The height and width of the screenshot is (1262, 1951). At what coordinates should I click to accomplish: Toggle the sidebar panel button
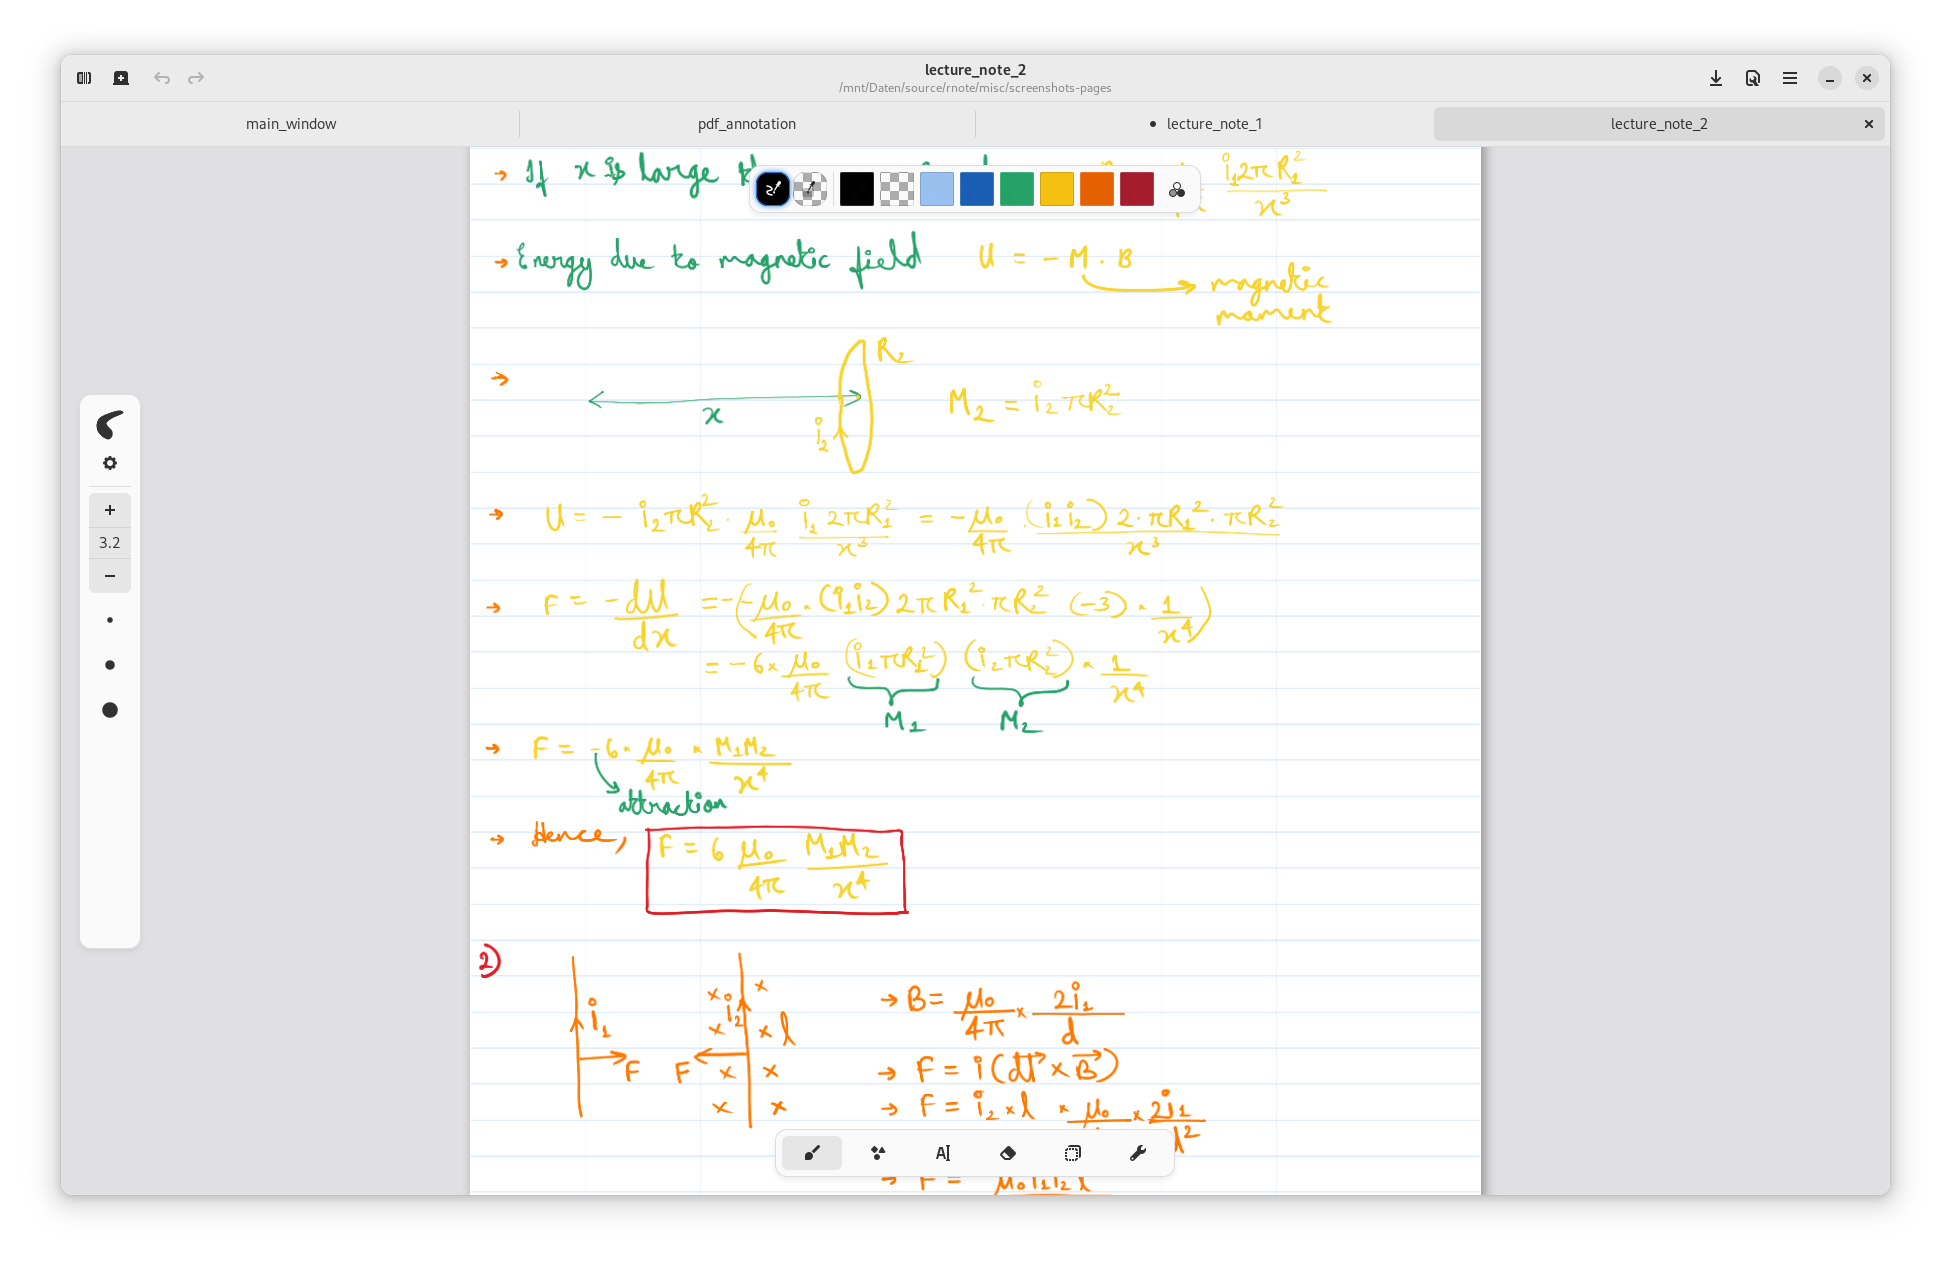tap(84, 78)
